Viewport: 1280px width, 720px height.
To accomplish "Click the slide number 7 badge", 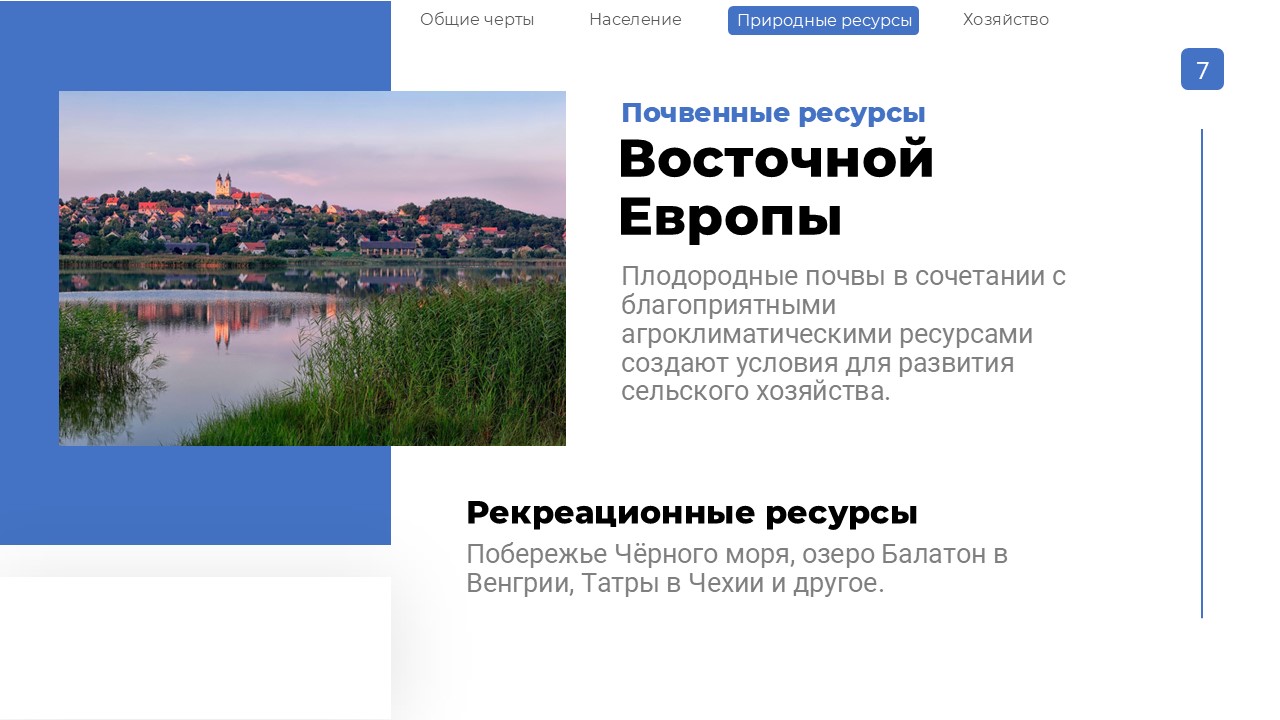I will tap(1202, 70).
